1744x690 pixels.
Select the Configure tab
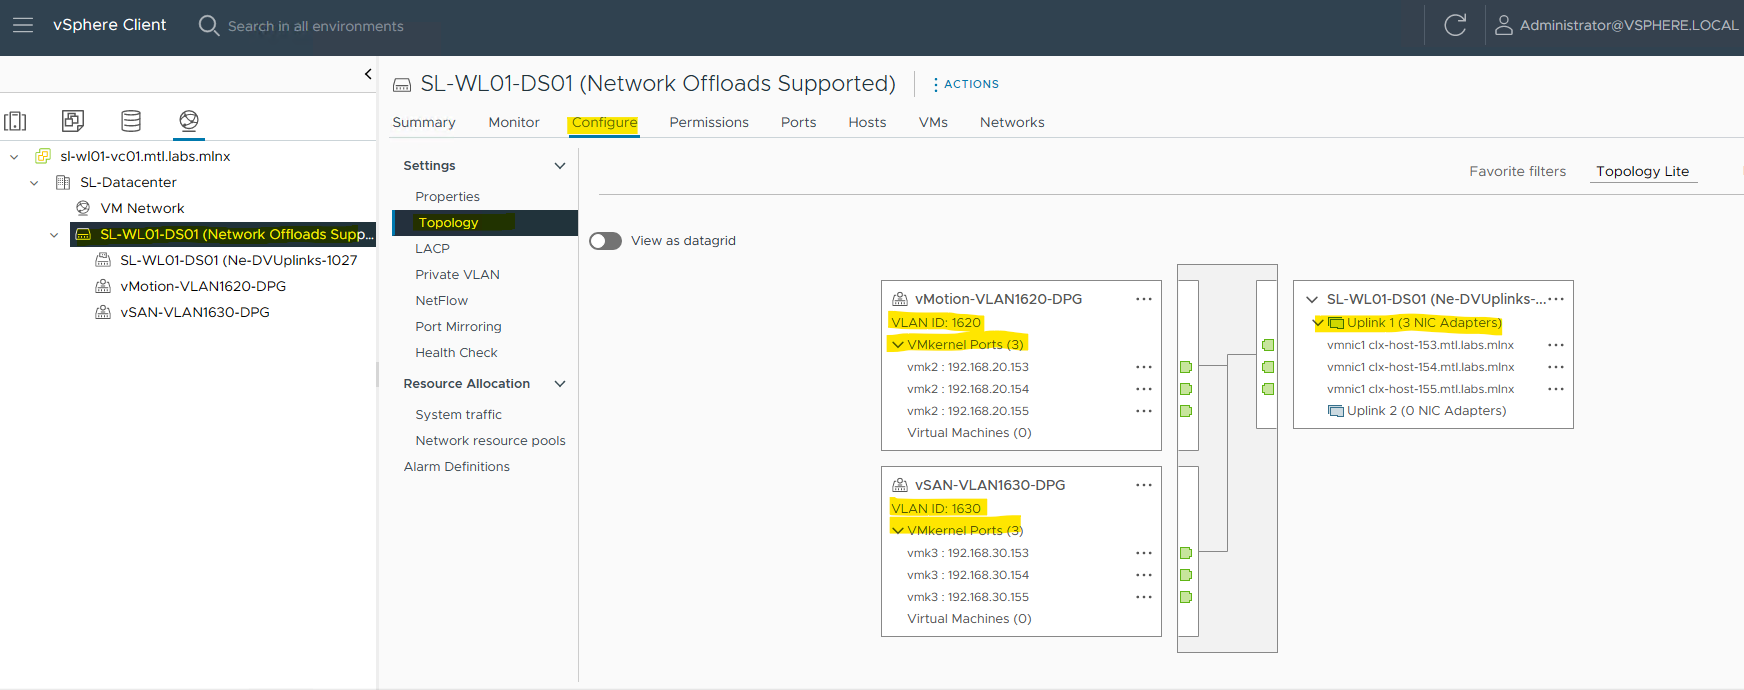click(604, 122)
